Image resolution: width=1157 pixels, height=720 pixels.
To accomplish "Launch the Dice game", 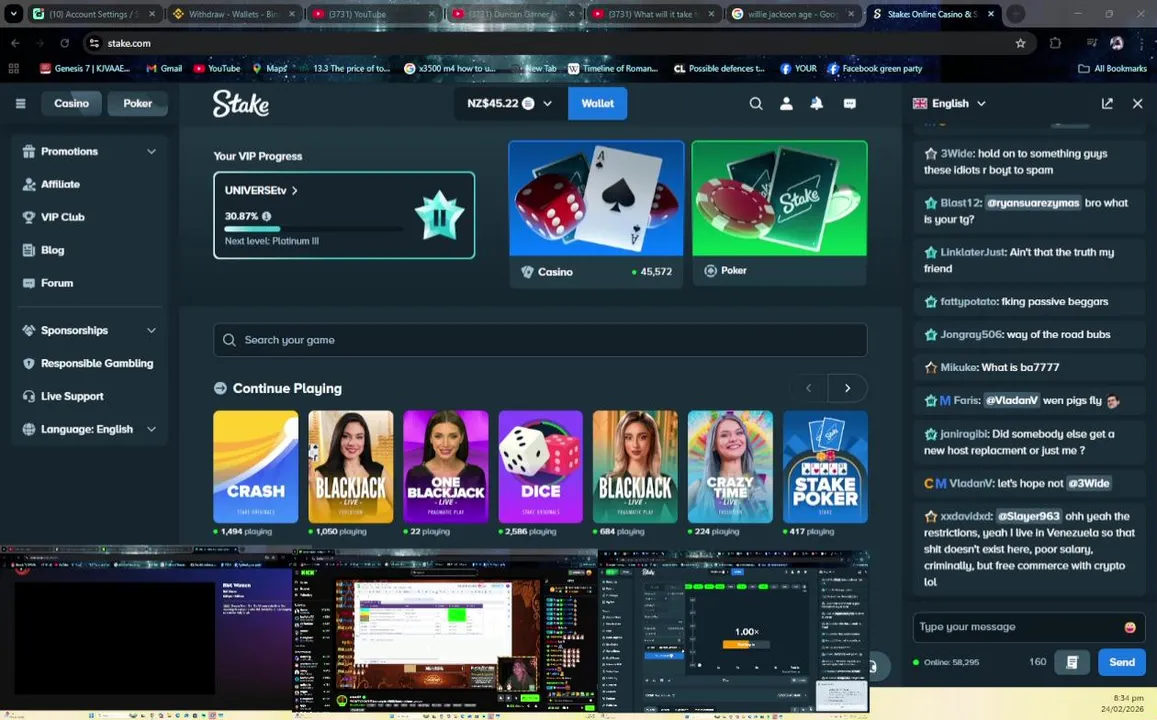I will pyautogui.click(x=540, y=467).
